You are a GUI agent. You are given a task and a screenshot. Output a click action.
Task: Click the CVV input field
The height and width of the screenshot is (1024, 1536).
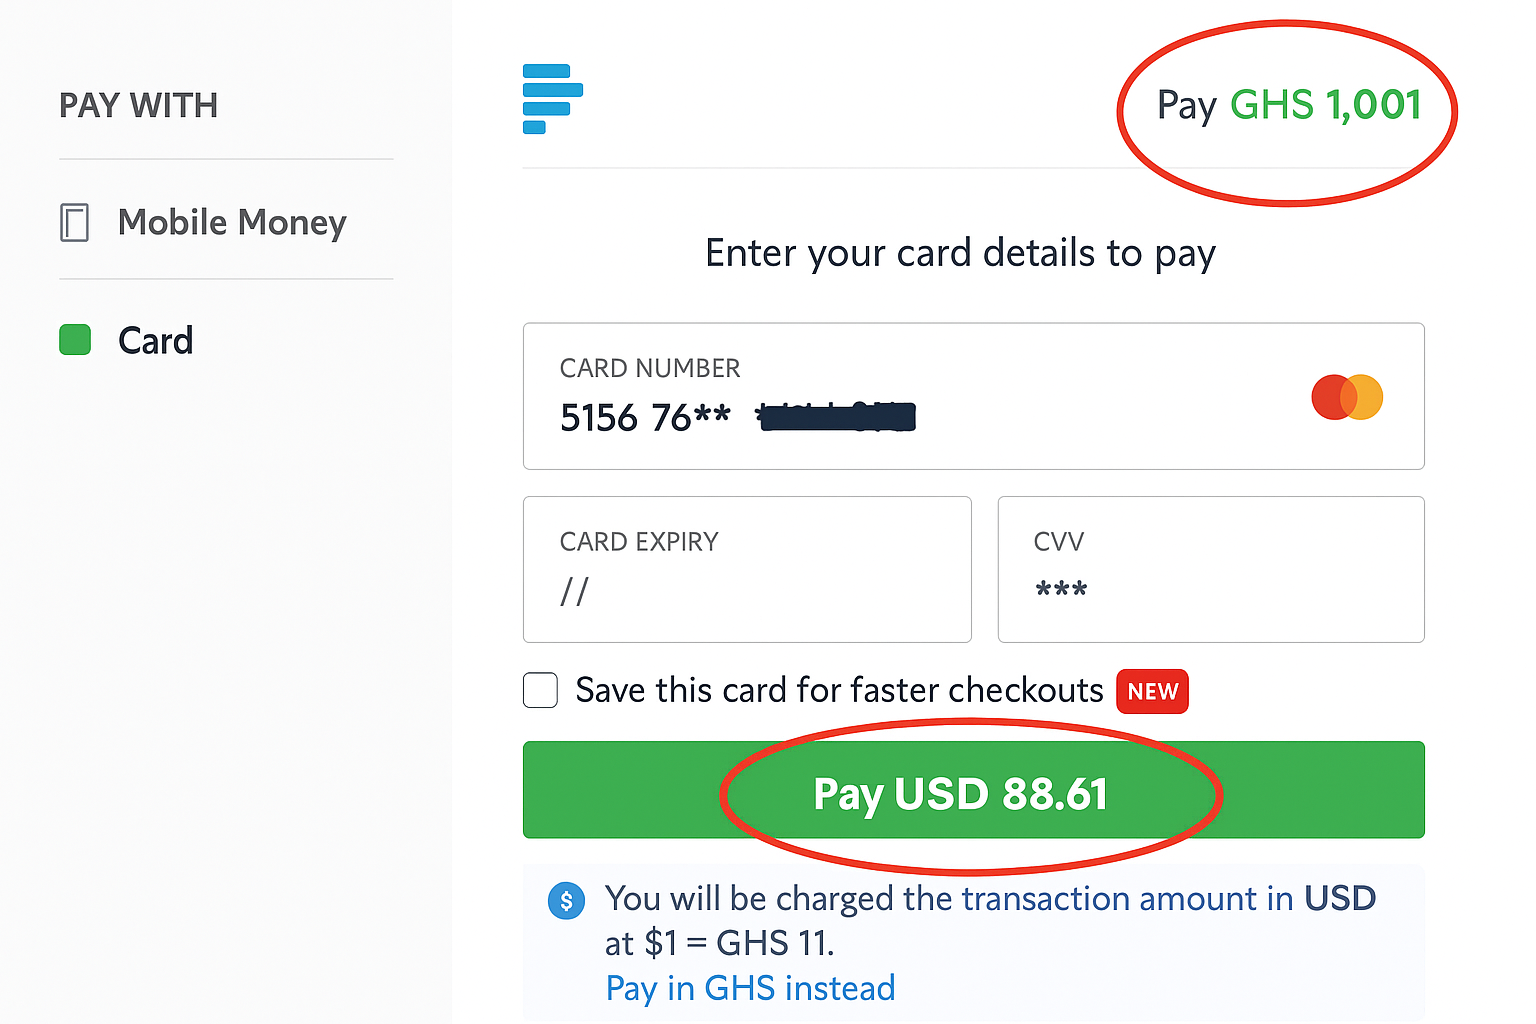1210,570
